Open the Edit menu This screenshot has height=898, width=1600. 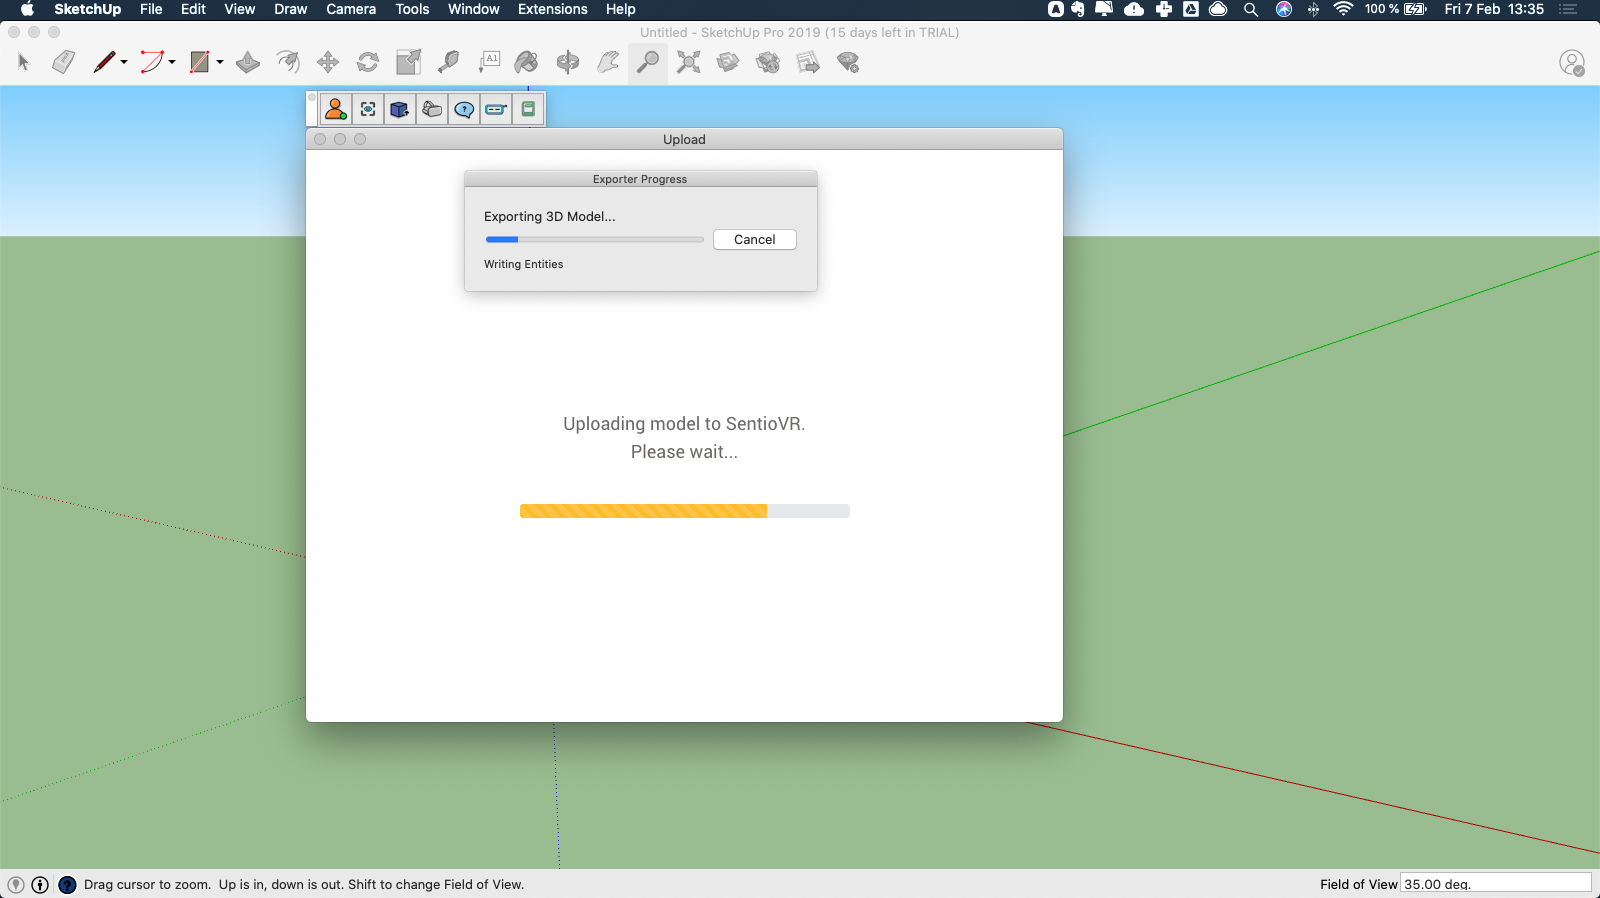193,9
